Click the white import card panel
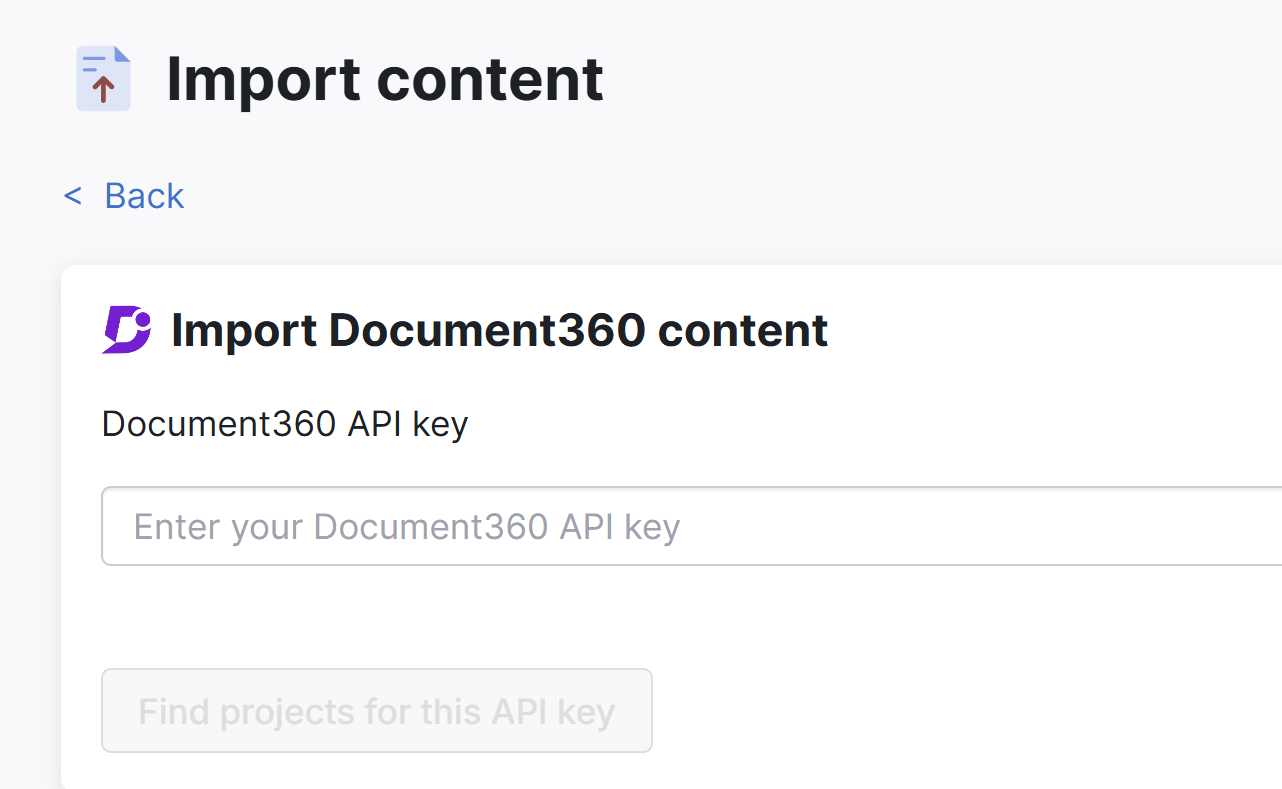The image size is (1282, 789). pyautogui.click(x=900, y=620)
